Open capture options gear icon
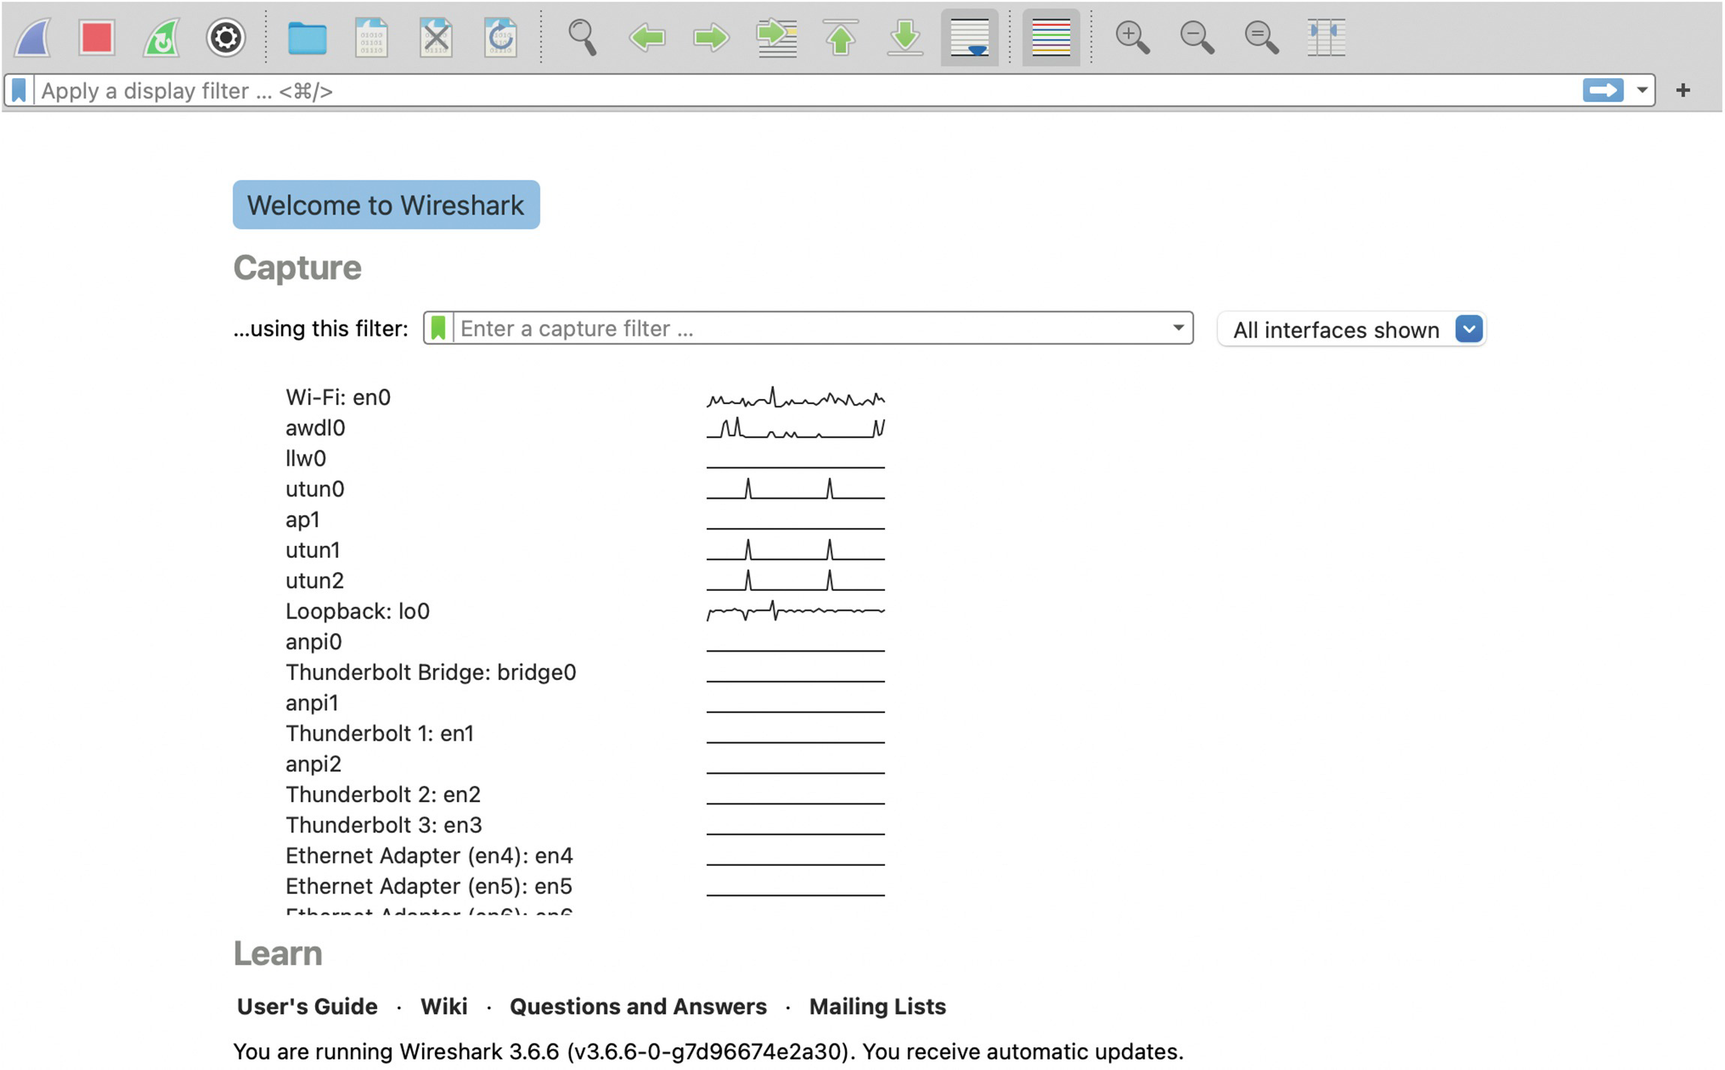Image resolution: width=1725 pixels, height=1070 pixels. (x=225, y=38)
